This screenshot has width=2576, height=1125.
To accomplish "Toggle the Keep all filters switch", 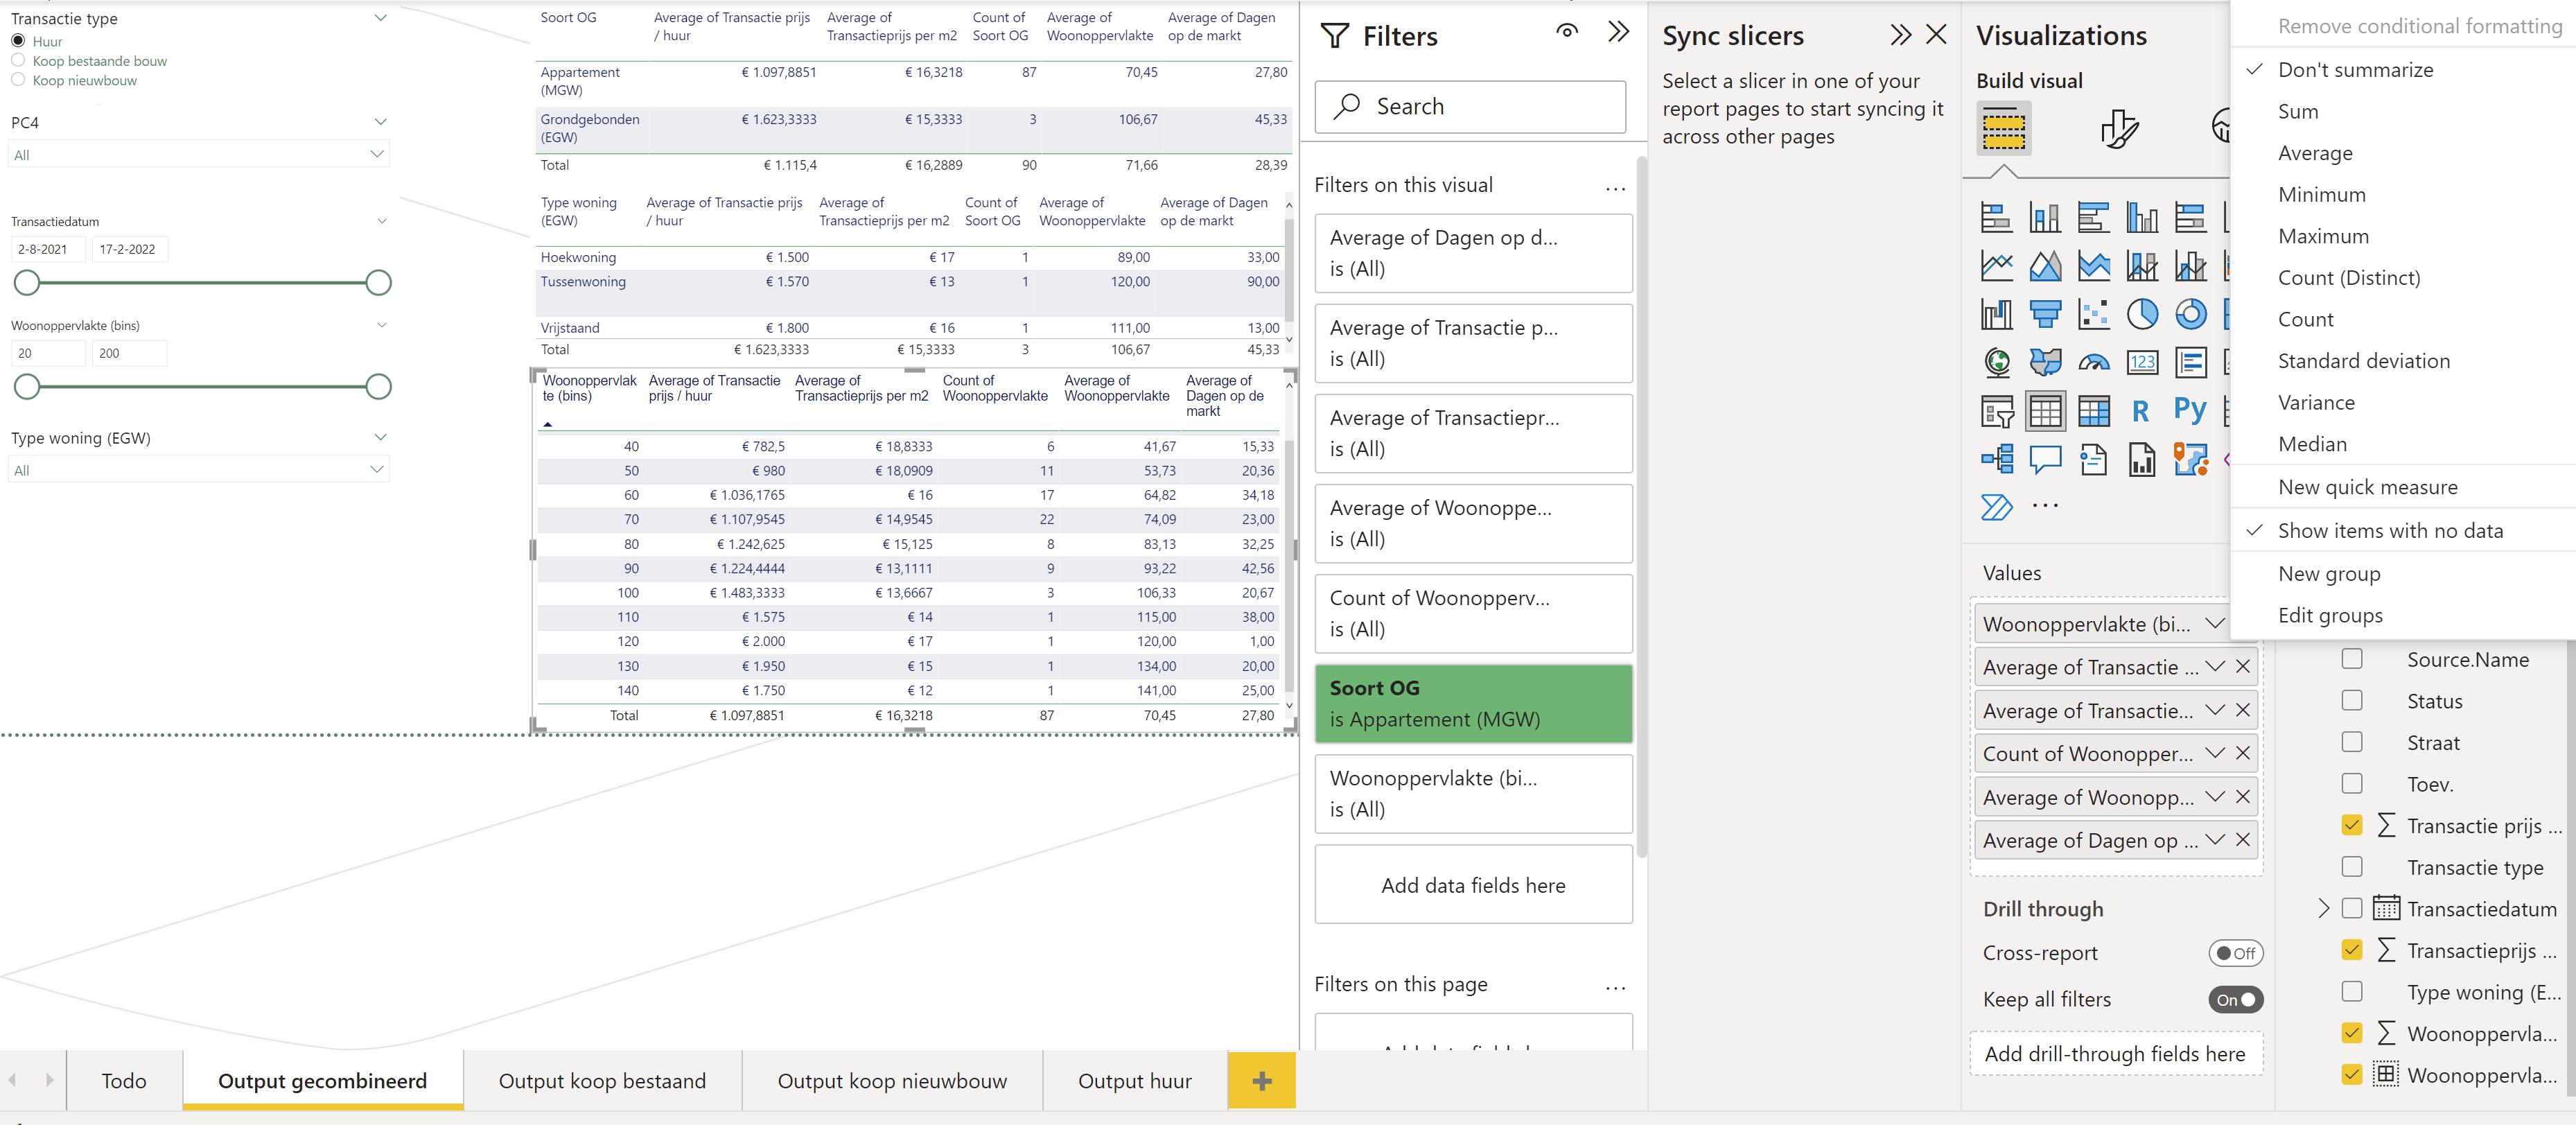I will 2235,999.
